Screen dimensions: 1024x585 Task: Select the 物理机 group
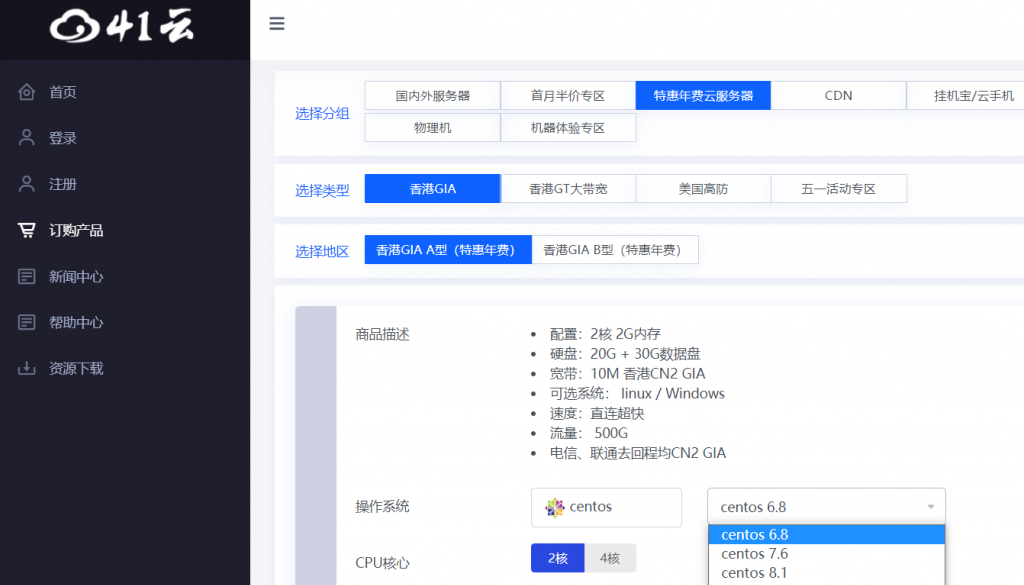[x=432, y=127]
